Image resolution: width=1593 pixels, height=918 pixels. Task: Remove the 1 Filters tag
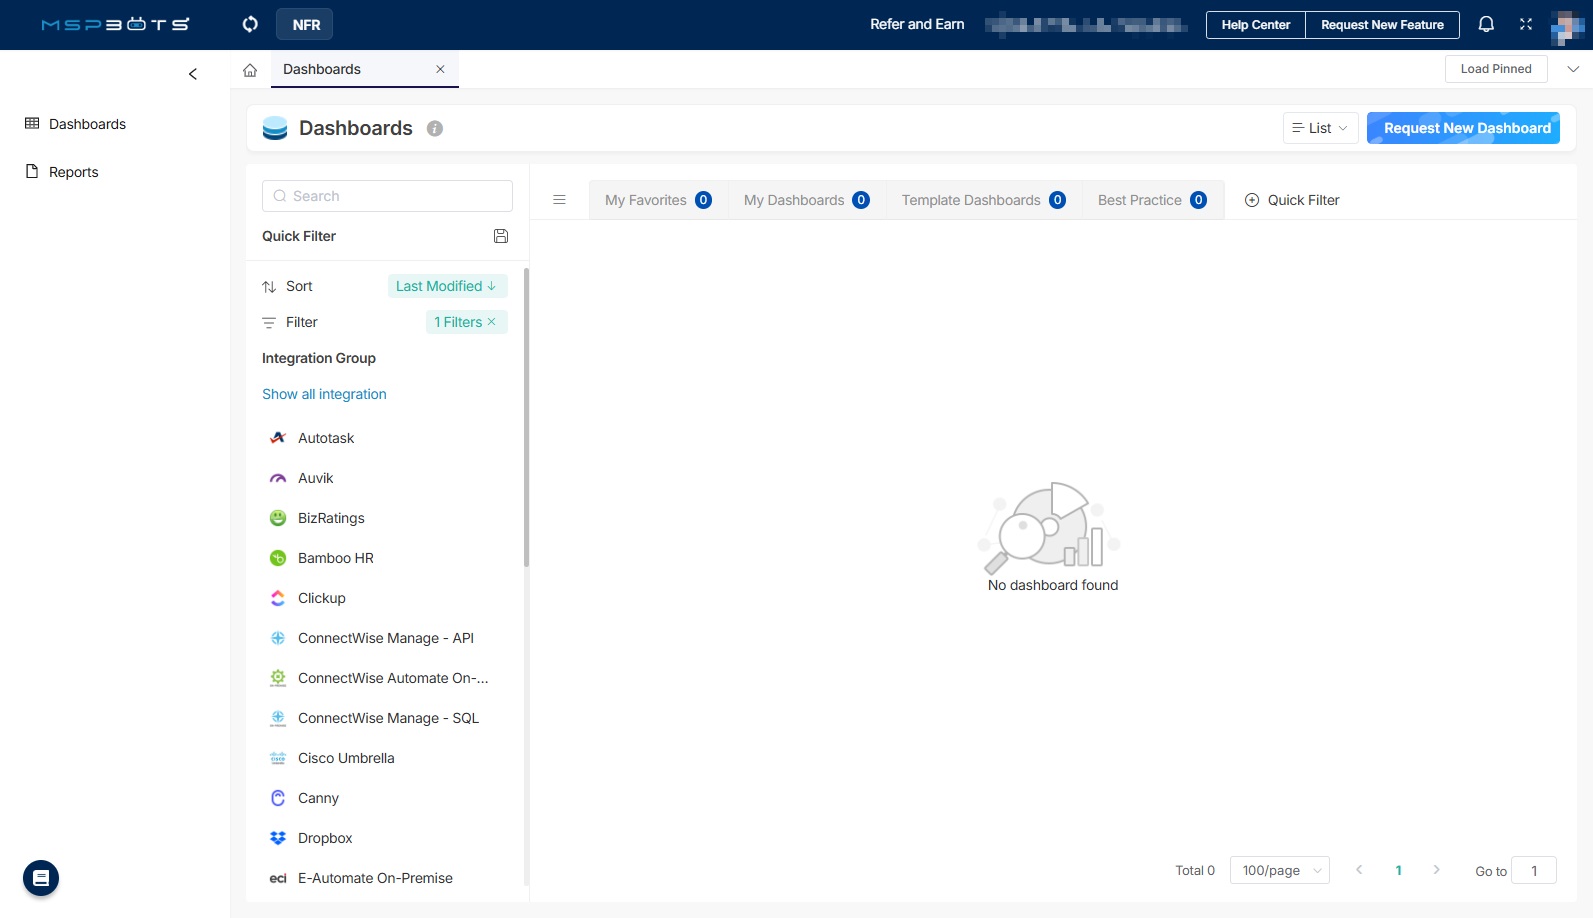pos(492,322)
